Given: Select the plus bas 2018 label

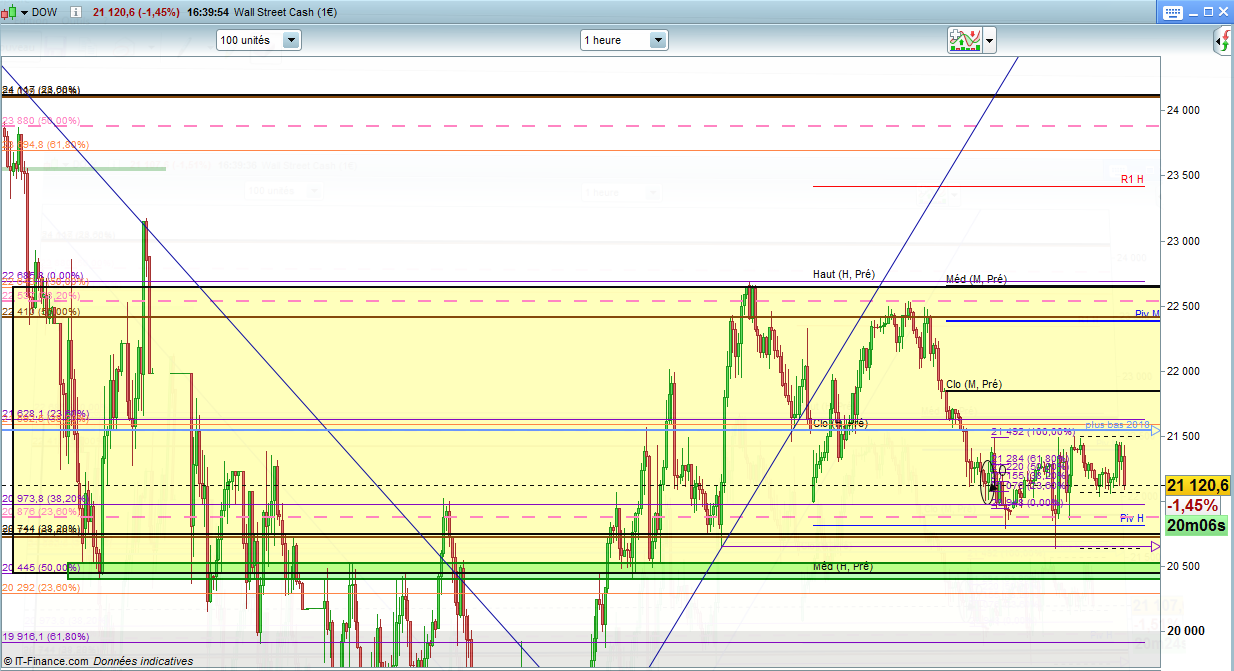Looking at the screenshot, I should click(1118, 424).
